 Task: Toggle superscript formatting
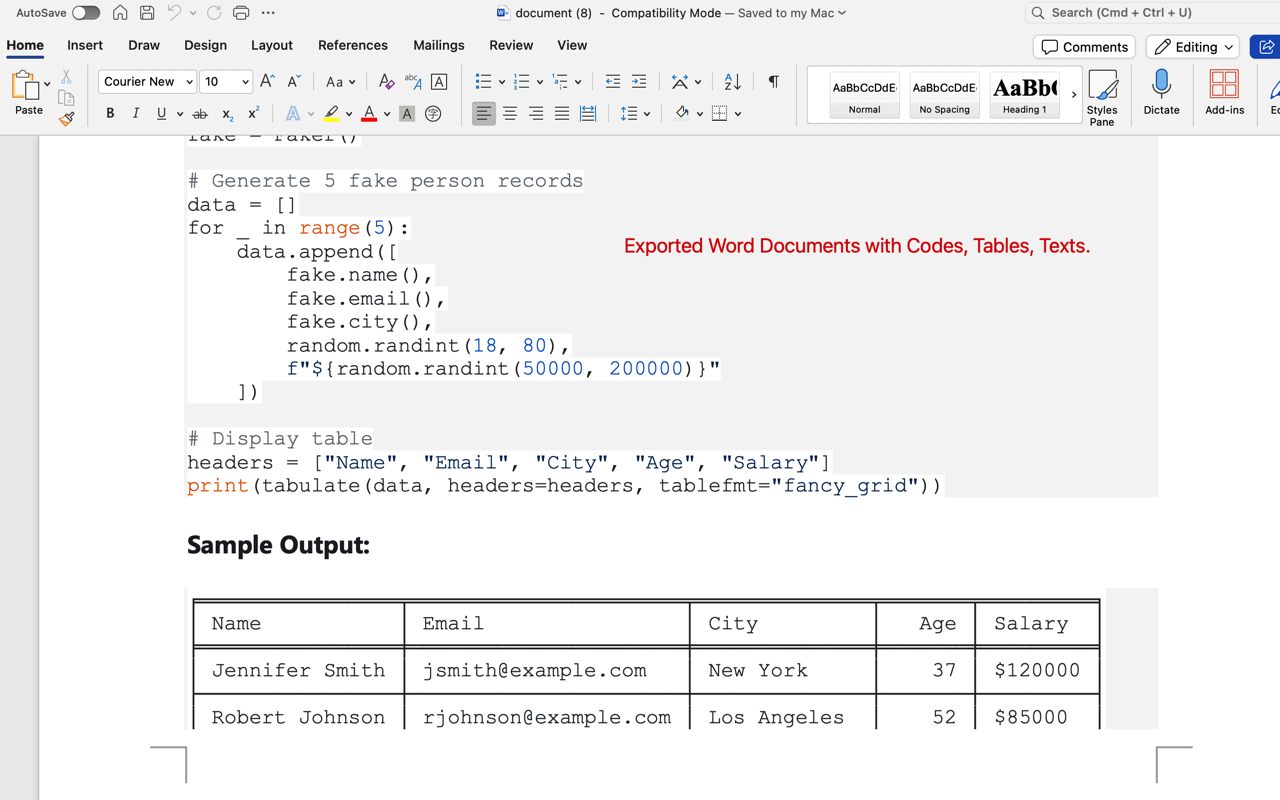[253, 114]
